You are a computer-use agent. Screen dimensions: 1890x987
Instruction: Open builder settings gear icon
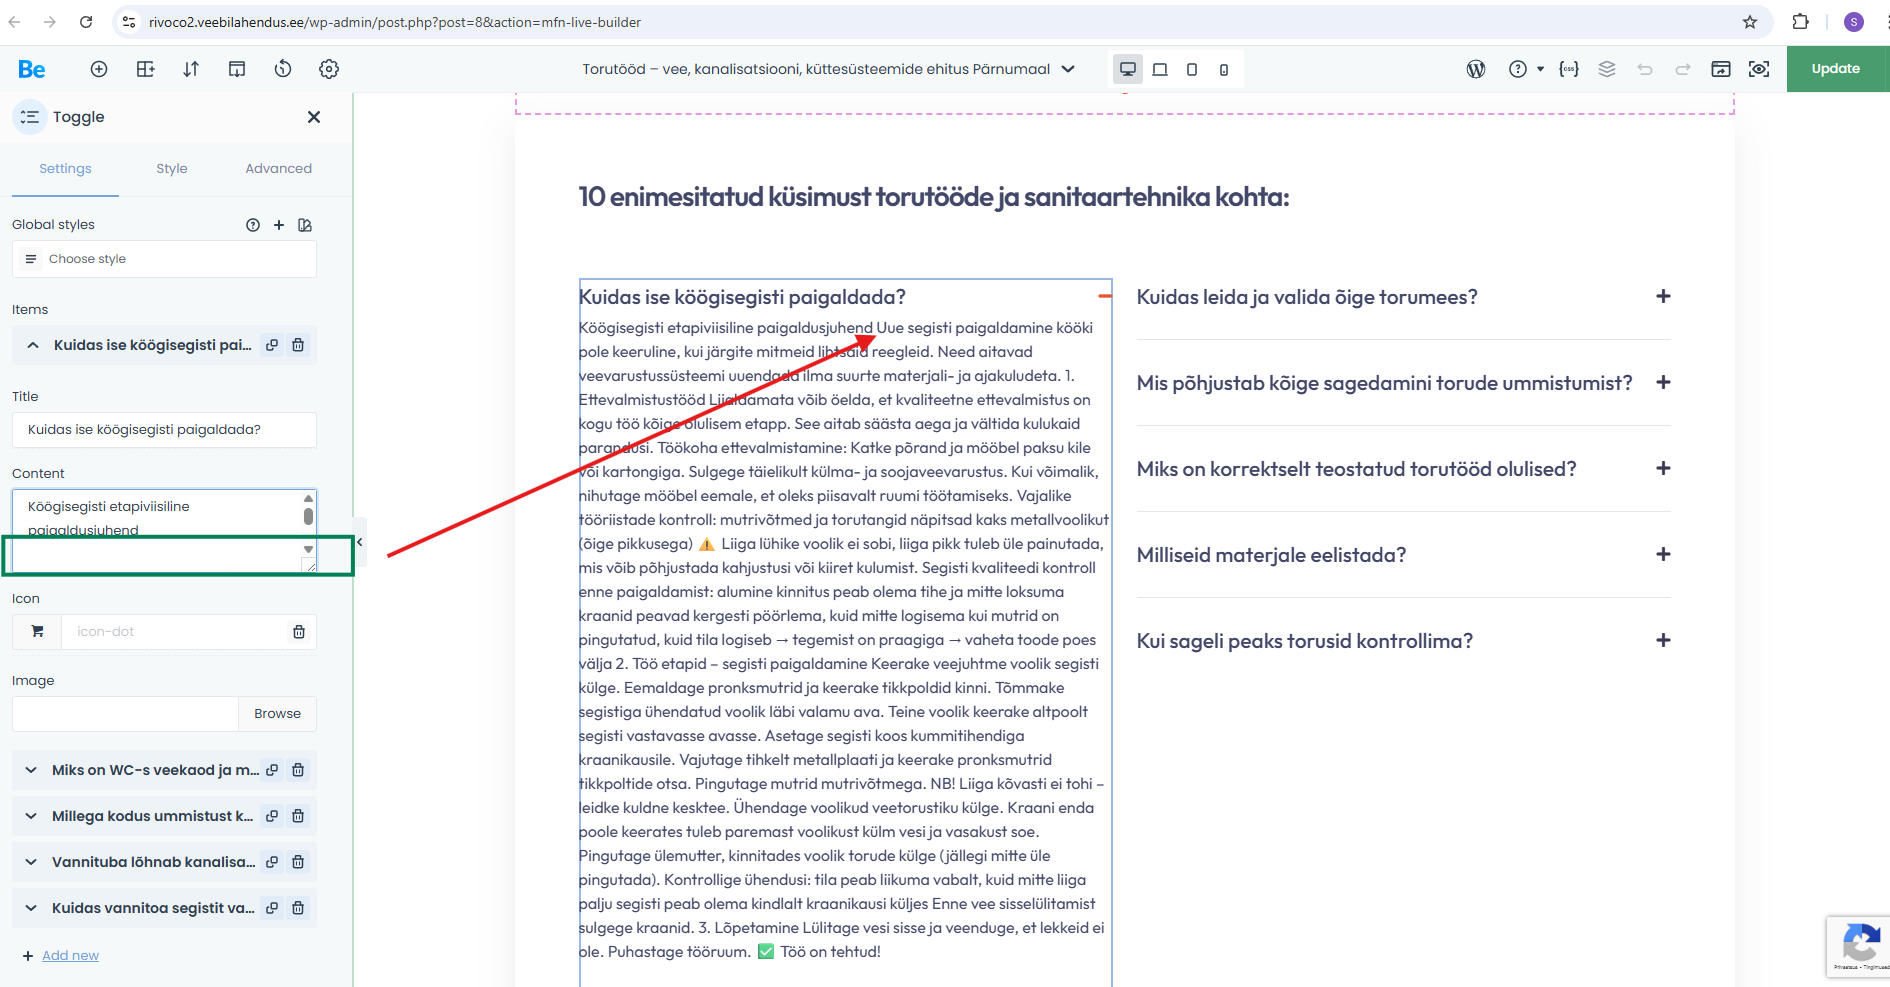329,69
